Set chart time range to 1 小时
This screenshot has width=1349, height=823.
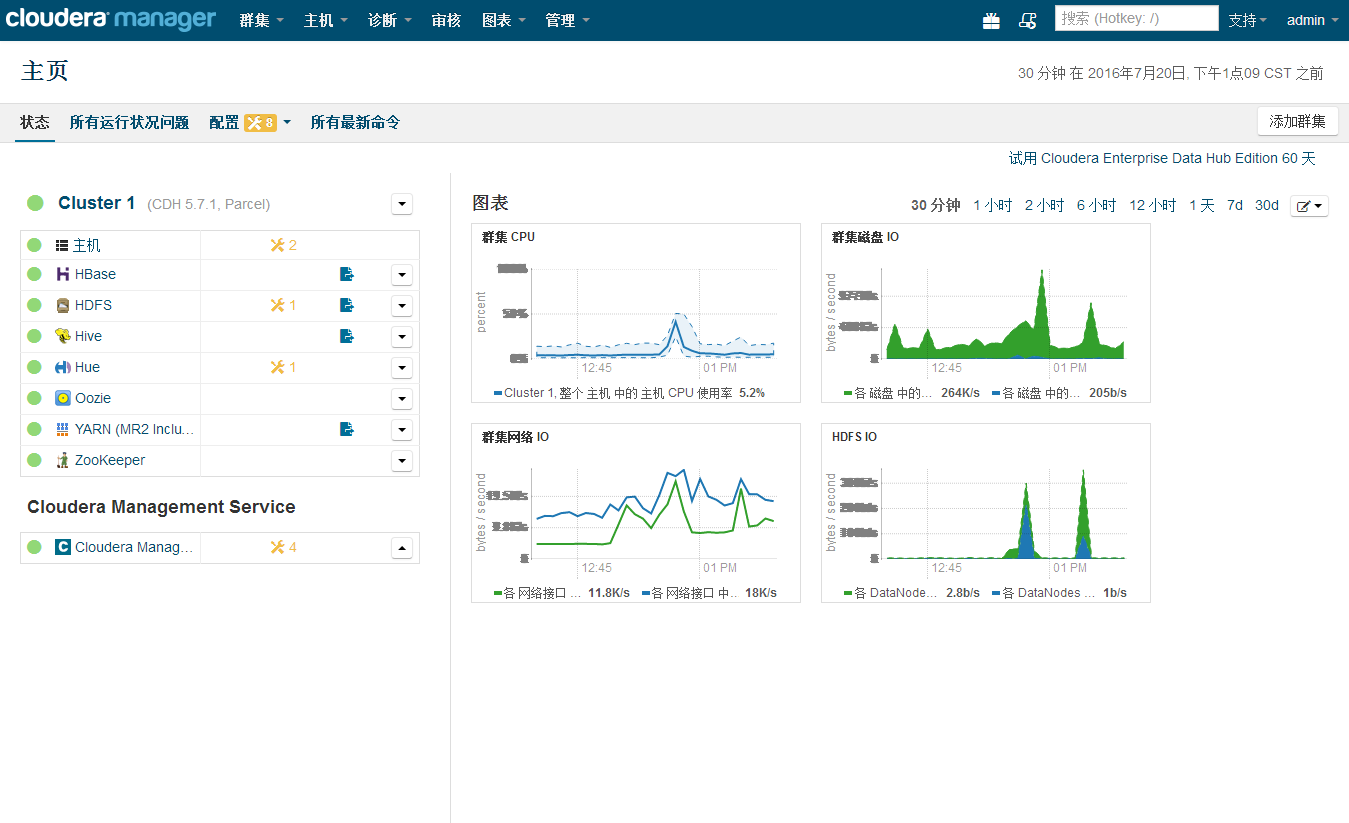click(992, 205)
